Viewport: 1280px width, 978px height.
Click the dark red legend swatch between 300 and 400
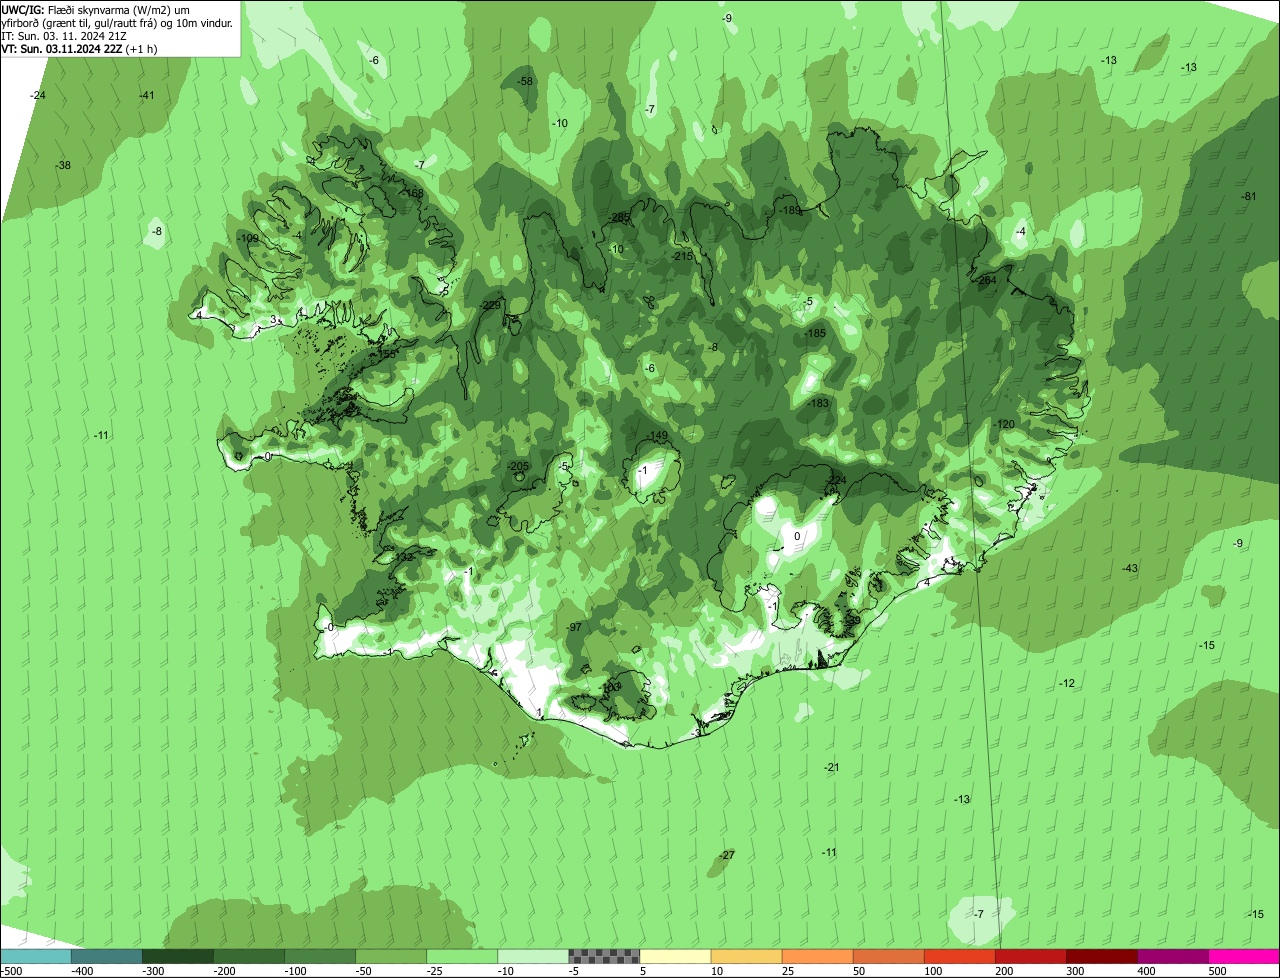[1102, 956]
